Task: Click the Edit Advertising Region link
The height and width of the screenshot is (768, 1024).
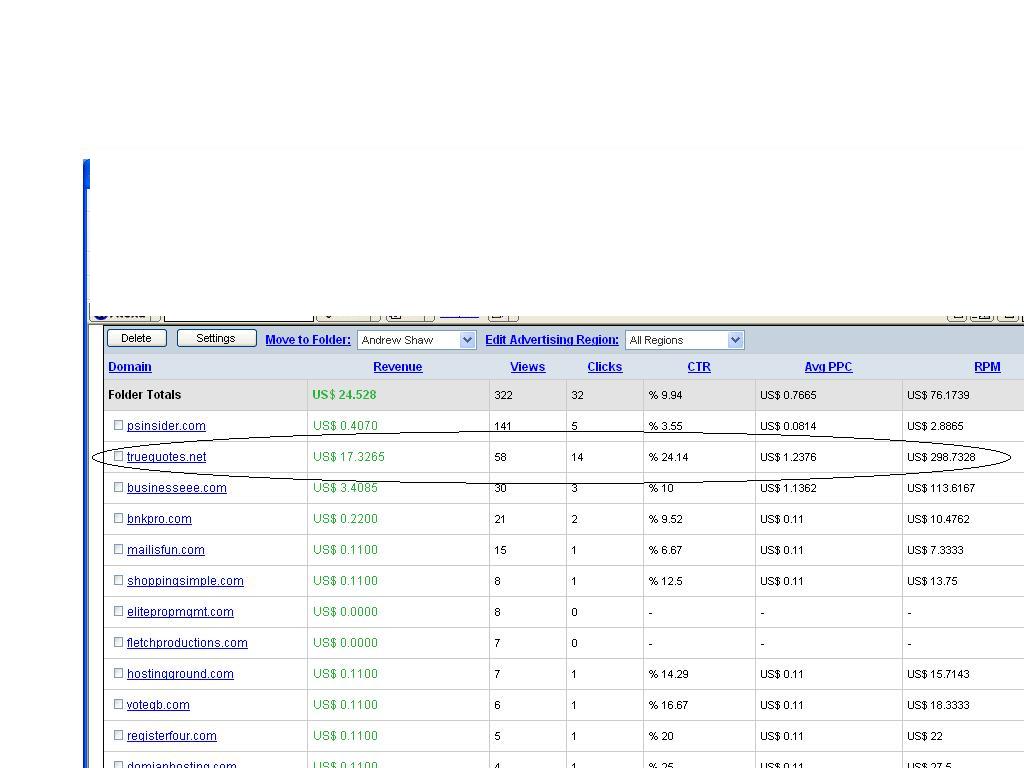Action: [552, 340]
